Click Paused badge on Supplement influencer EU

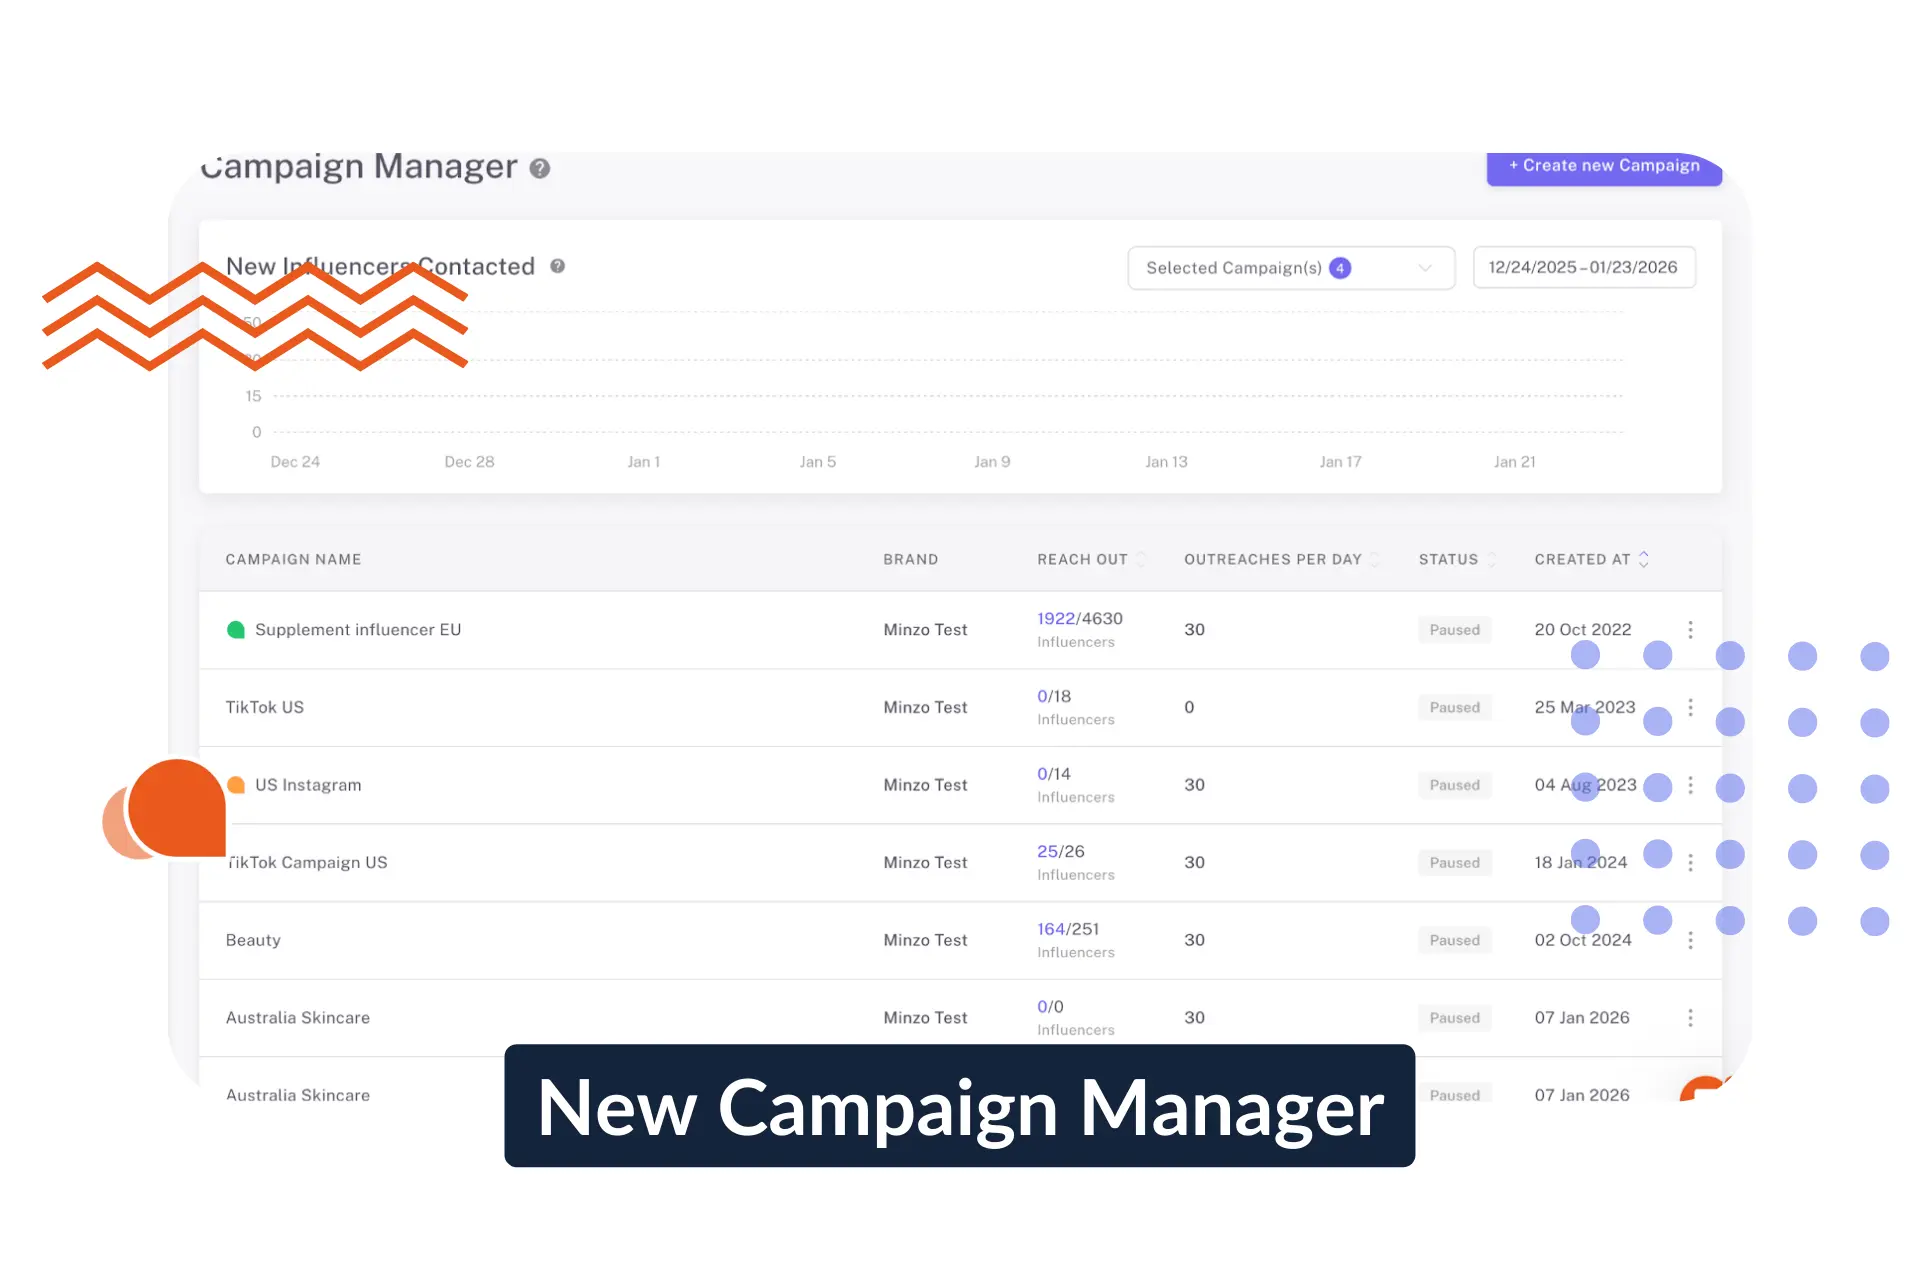pyautogui.click(x=1454, y=630)
